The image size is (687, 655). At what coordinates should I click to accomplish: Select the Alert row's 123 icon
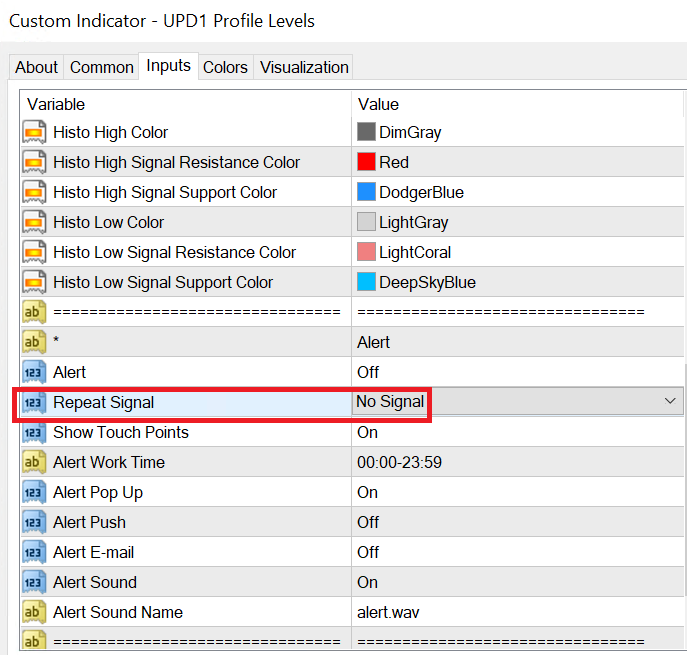coord(34,372)
